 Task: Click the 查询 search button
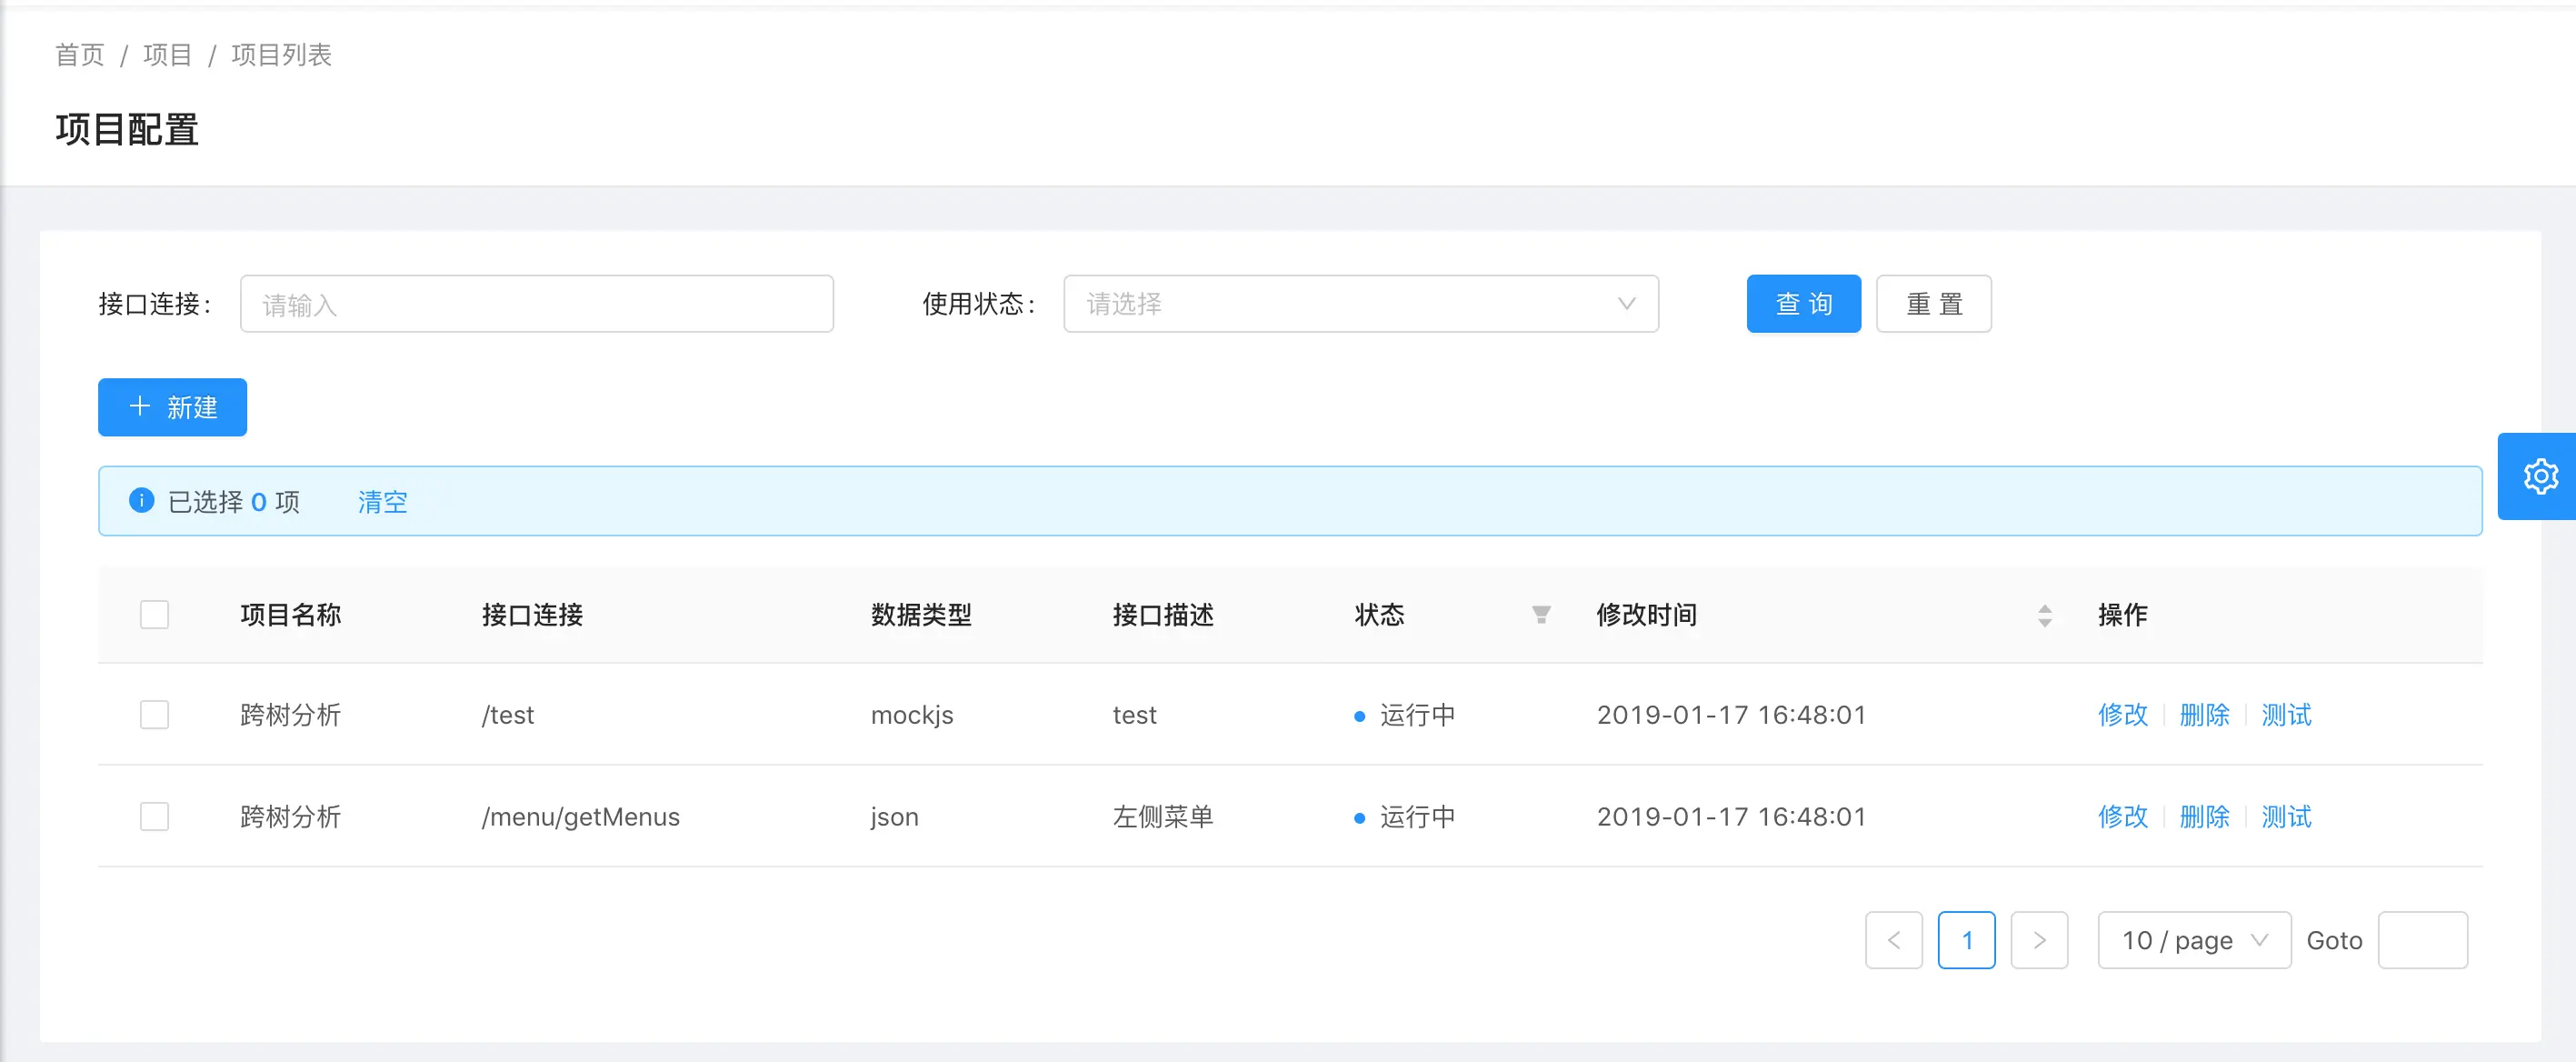pyautogui.click(x=1803, y=304)
